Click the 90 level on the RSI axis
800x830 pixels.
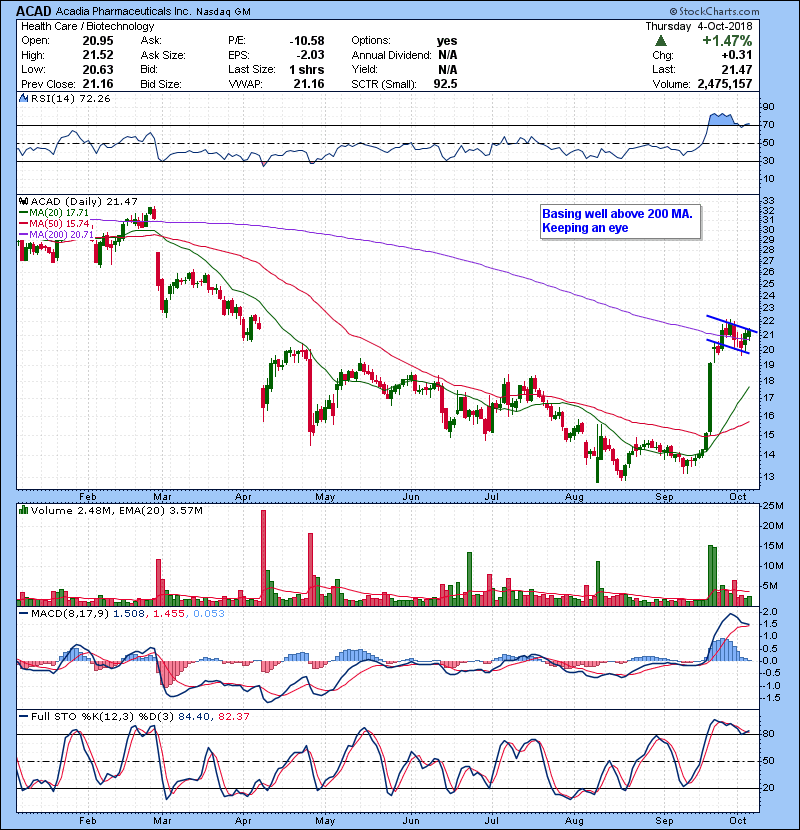pyautogui.click(x=768, y=107)
